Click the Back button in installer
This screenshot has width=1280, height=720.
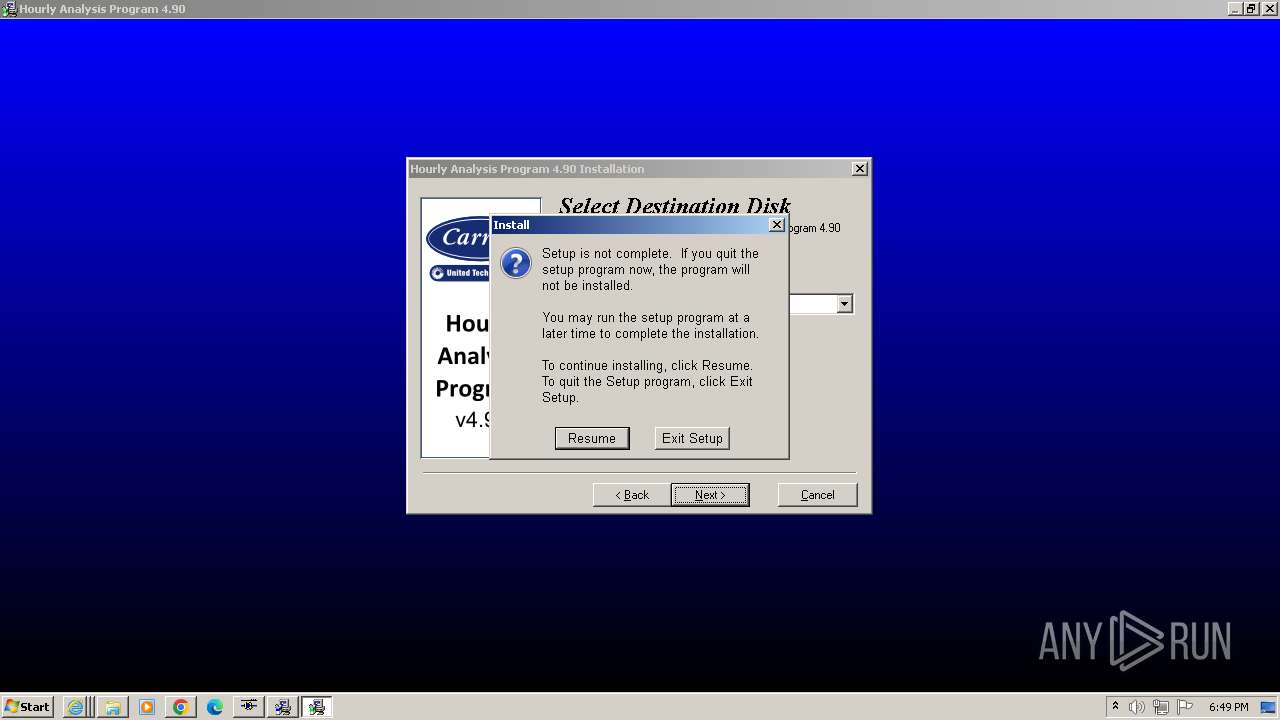[632, 495]
